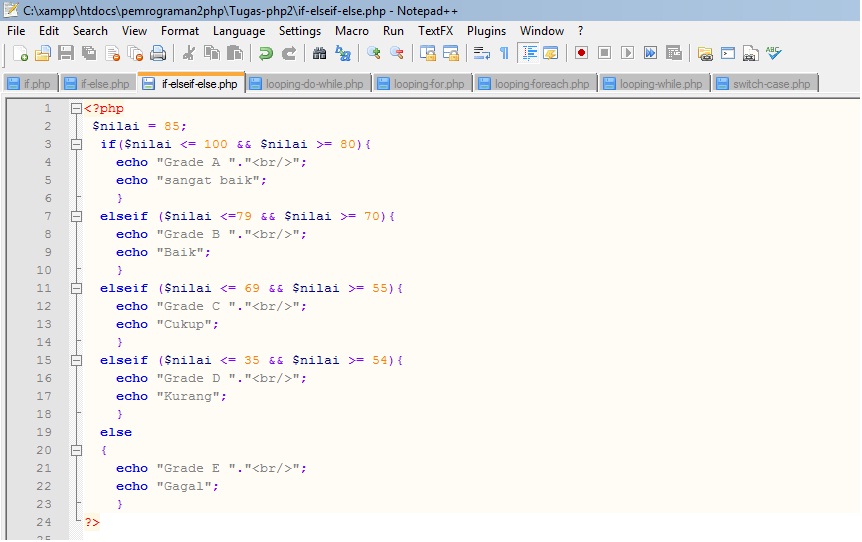Select the if-elseif-else.php tab
The image size is (862, 542).
[x=191, y=83]
